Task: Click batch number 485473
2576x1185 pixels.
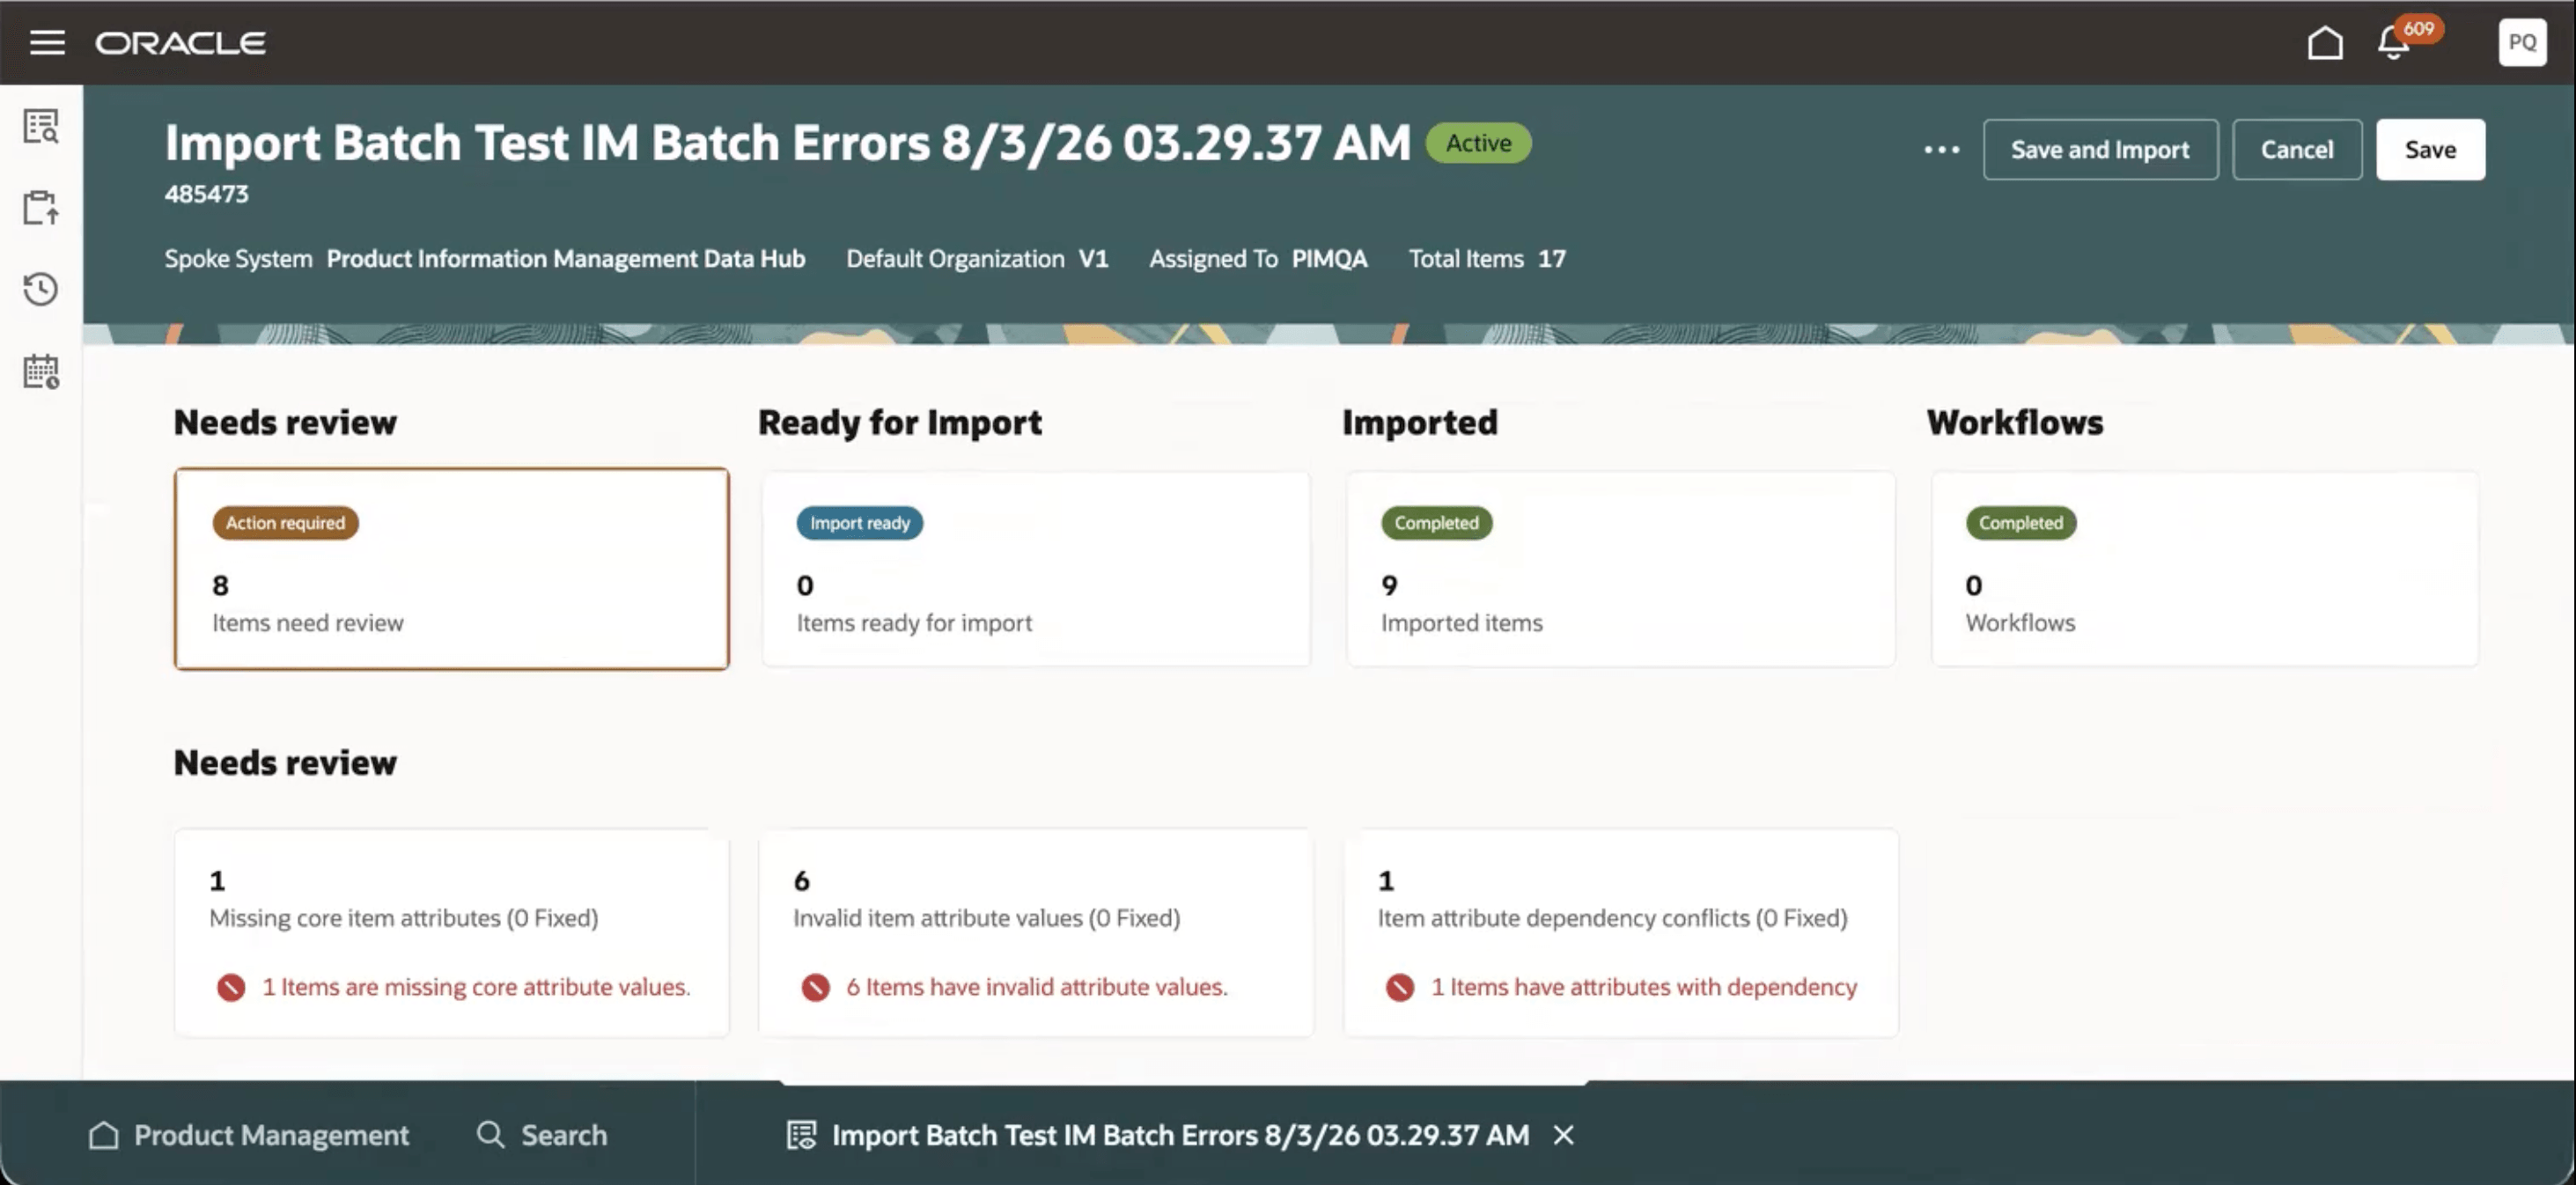Action: (207, 194)
